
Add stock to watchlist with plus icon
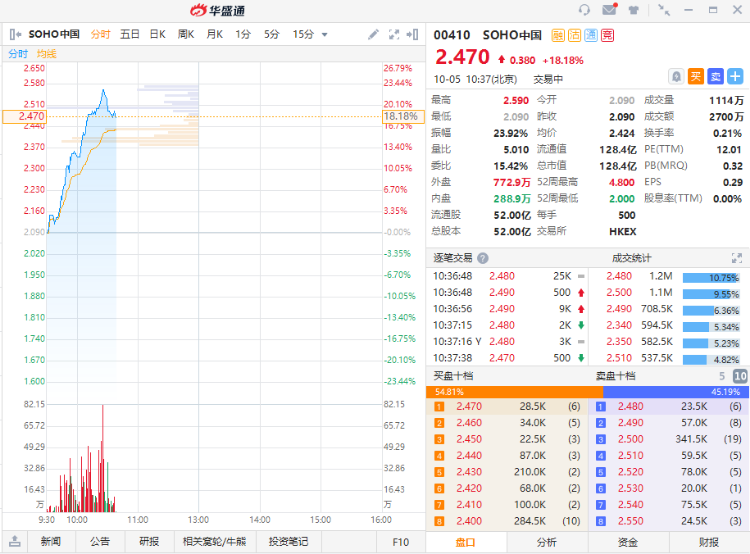point(735,77)
